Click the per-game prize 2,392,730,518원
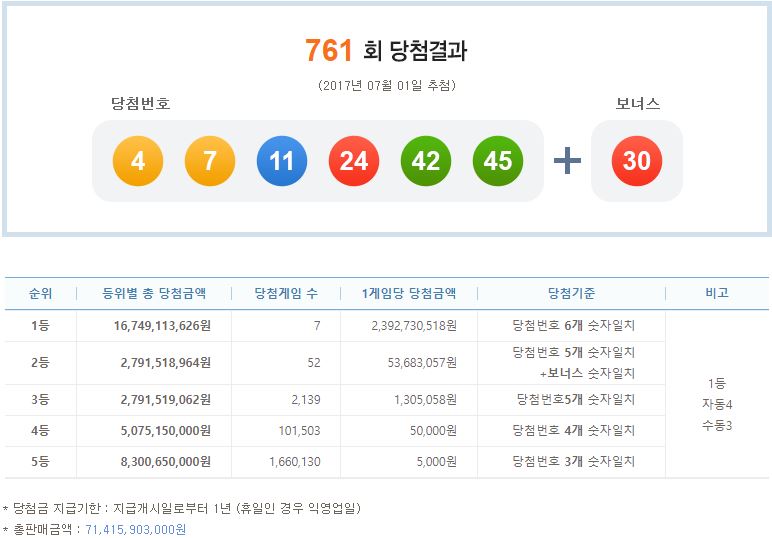Screen dimensions: 772x538 click(x=414, y=326)
